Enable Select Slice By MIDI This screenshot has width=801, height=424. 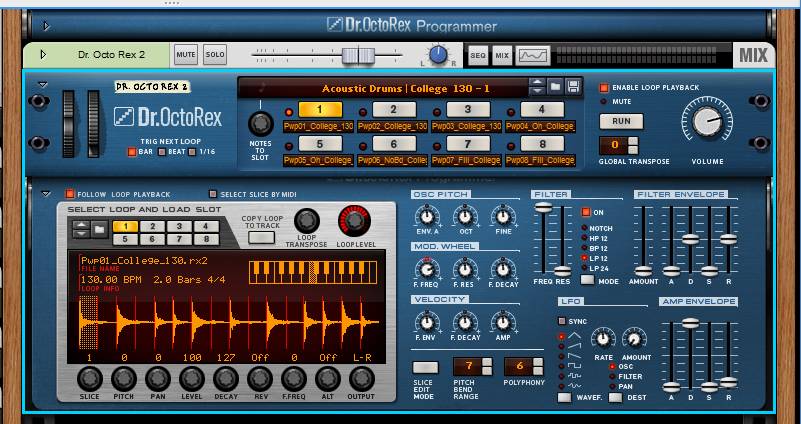click(213, 194)
